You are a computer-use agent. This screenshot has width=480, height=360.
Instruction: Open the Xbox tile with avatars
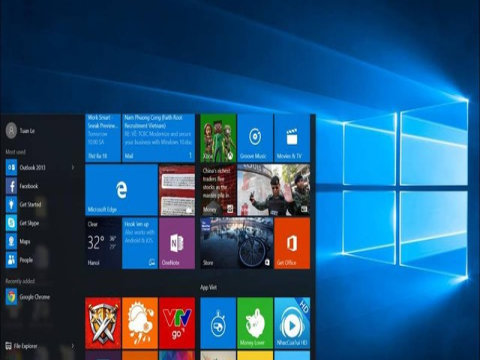click(218, 138)
